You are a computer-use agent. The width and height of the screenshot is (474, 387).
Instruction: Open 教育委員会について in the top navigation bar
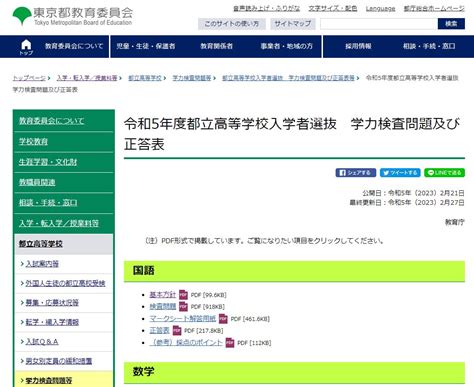click(74, 46)
